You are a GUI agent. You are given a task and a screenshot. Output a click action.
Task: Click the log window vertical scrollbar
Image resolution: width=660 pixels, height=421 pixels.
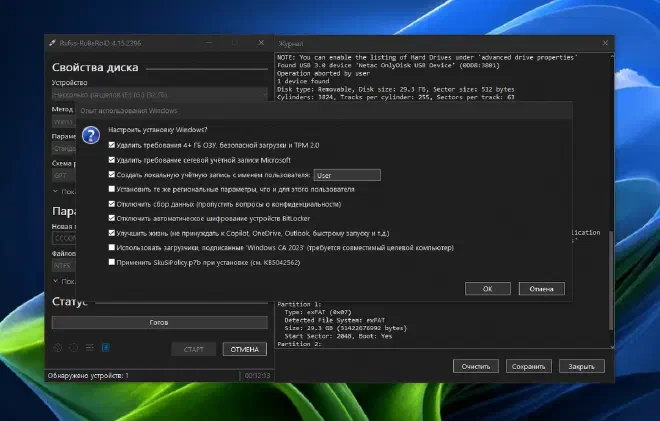[x=612, y=280]
